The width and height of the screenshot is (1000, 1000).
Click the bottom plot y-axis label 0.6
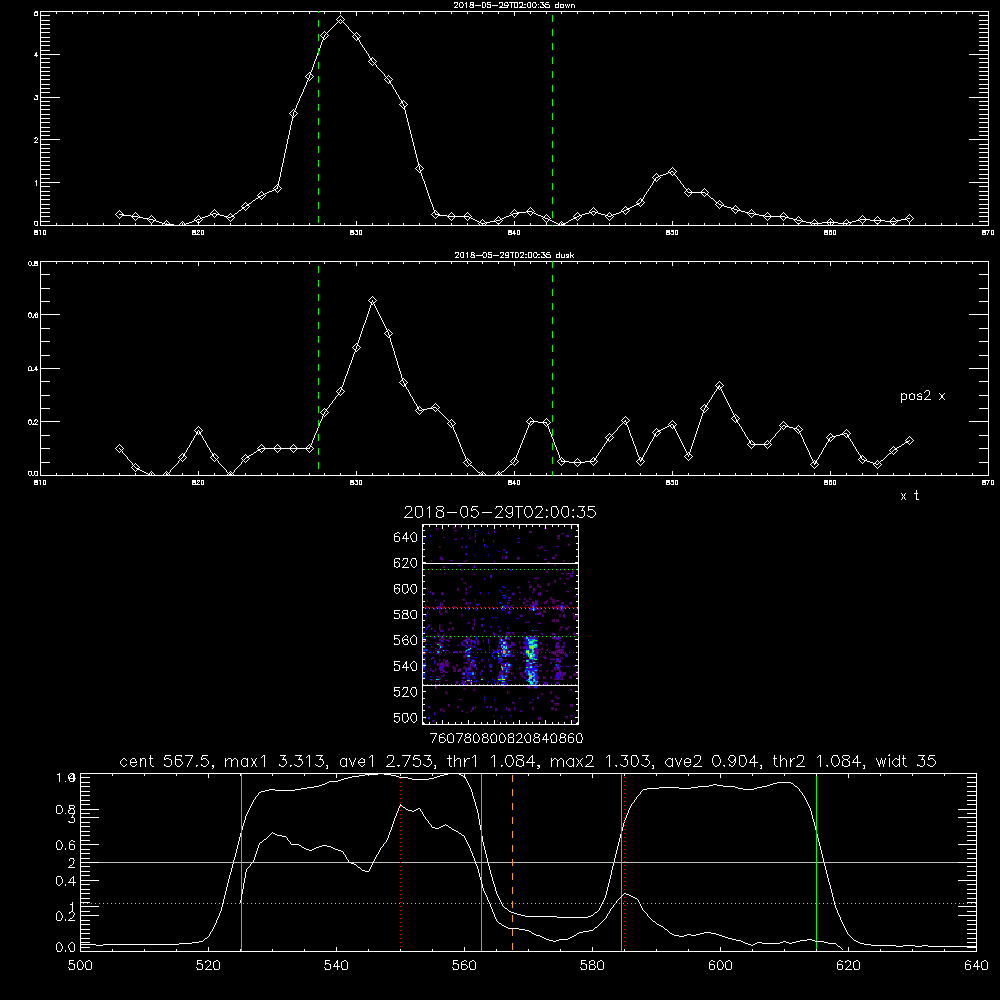(x=66, y=846)
